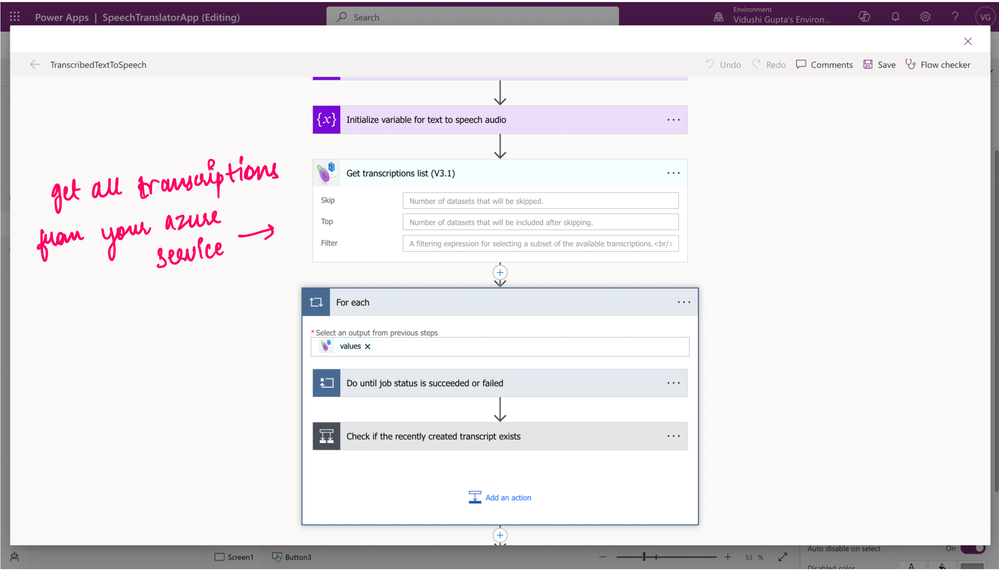Click the For each loop icon
This screenshot has width=999, height=570.
(x=316, y=303)
